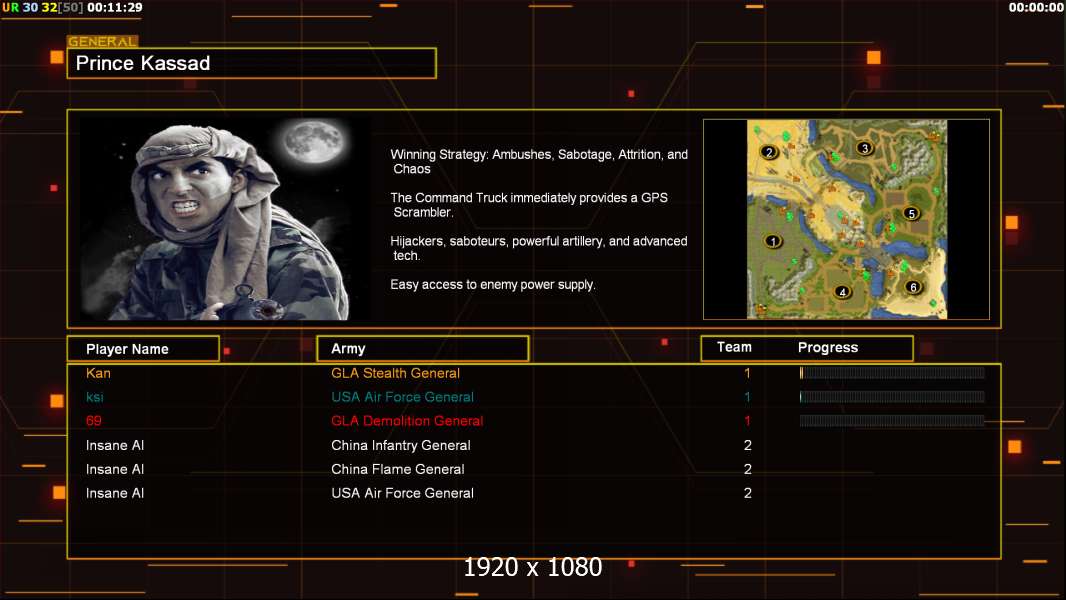The image size is (1066, 600).
Task: Click start position marker 3 on minimap
Action: (865, 147)
